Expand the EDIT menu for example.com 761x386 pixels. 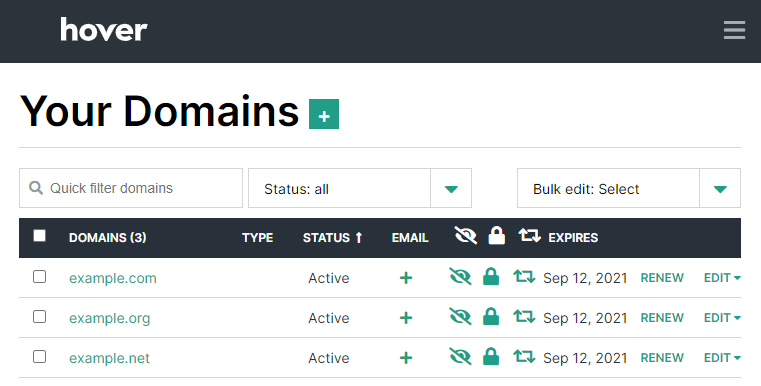click(x=722, y=278)
